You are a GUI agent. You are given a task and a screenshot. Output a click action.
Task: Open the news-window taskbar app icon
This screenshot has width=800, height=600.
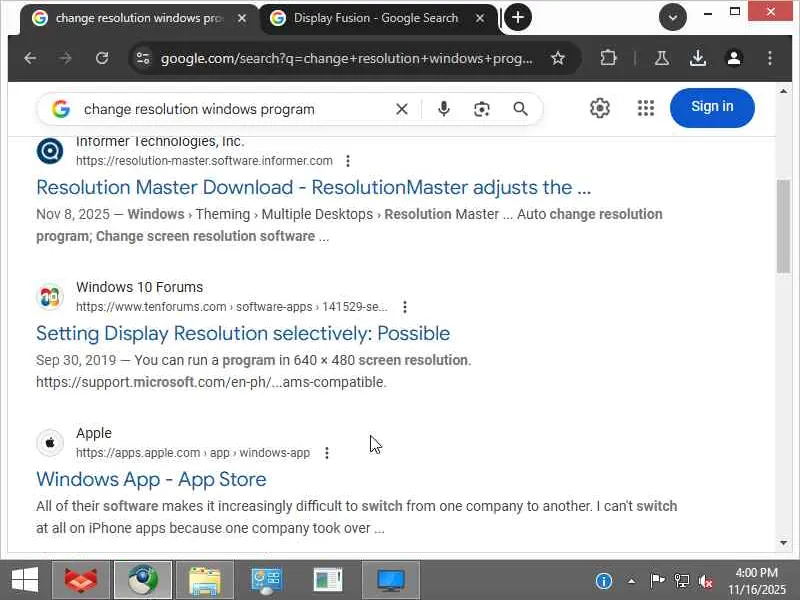329,581
